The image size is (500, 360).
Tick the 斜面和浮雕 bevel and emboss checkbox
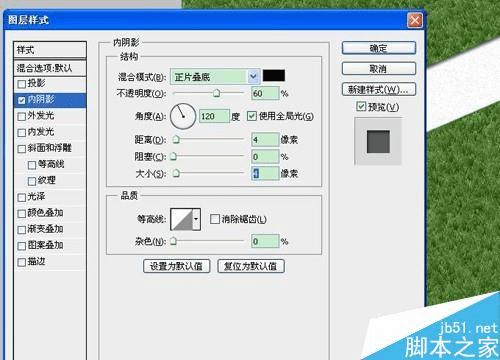tap(22, 149)
